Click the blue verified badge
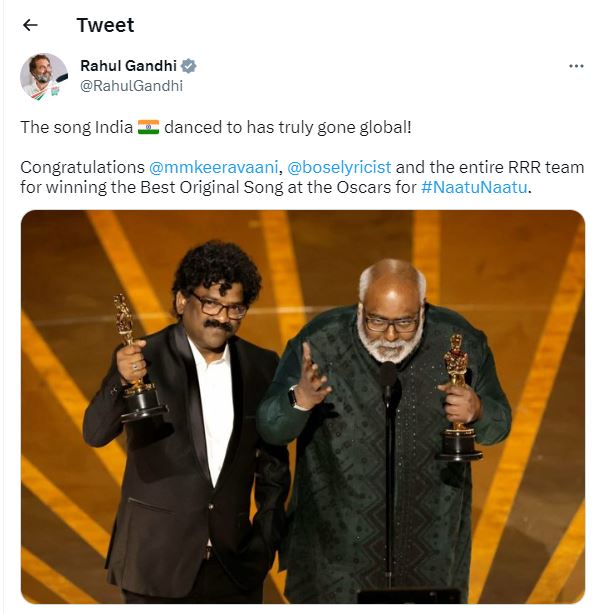The width and height of the screenshot is (601, 613). click(x=189, y=66)
